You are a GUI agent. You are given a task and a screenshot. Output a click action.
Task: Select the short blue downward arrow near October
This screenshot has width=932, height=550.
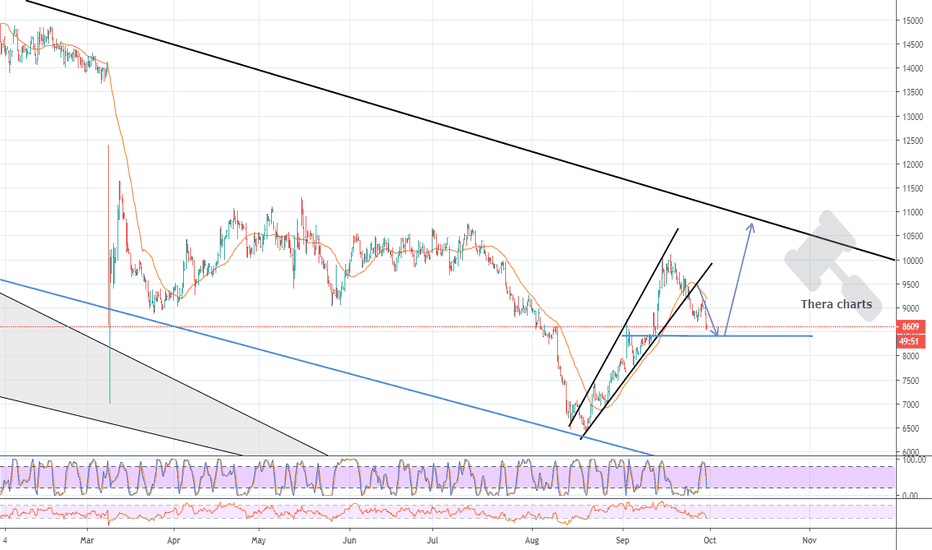pos(709,310)
